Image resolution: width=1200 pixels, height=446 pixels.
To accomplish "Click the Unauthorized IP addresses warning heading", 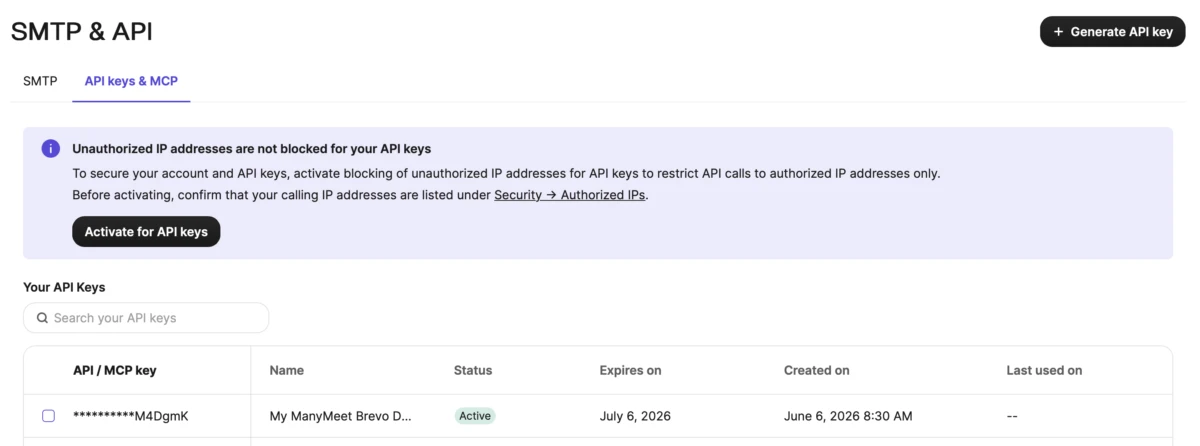I will tap(251, 149).
